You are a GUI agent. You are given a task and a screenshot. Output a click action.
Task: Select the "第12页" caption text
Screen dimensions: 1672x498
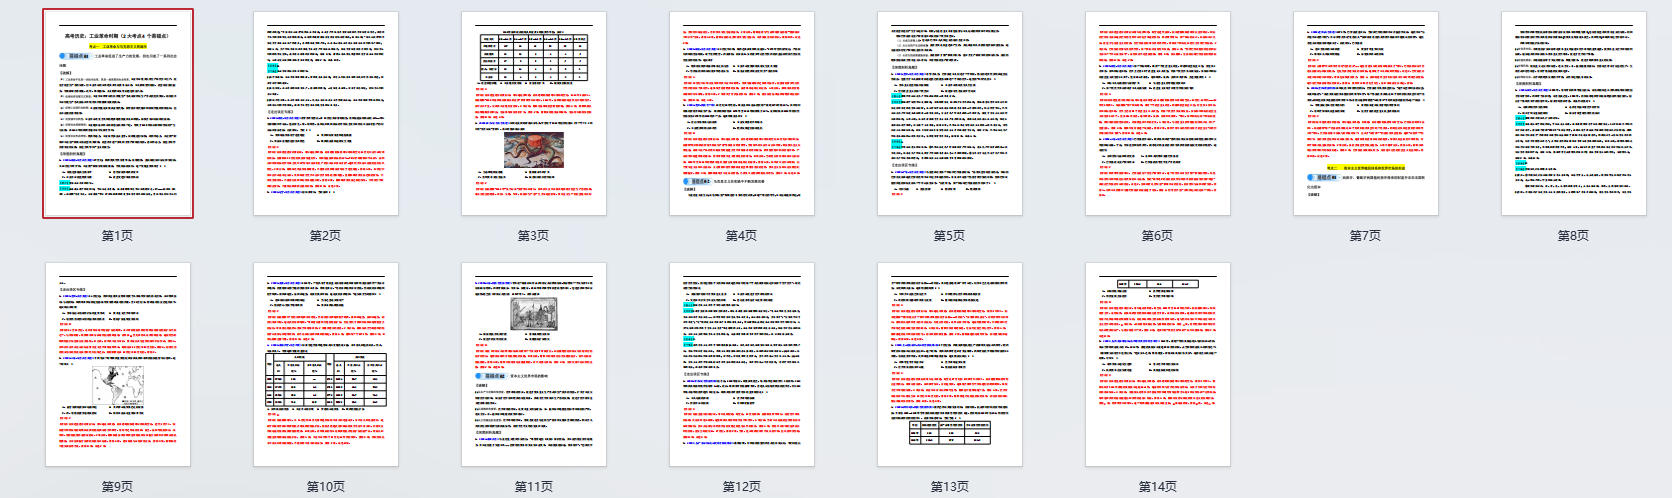point(742,487)
